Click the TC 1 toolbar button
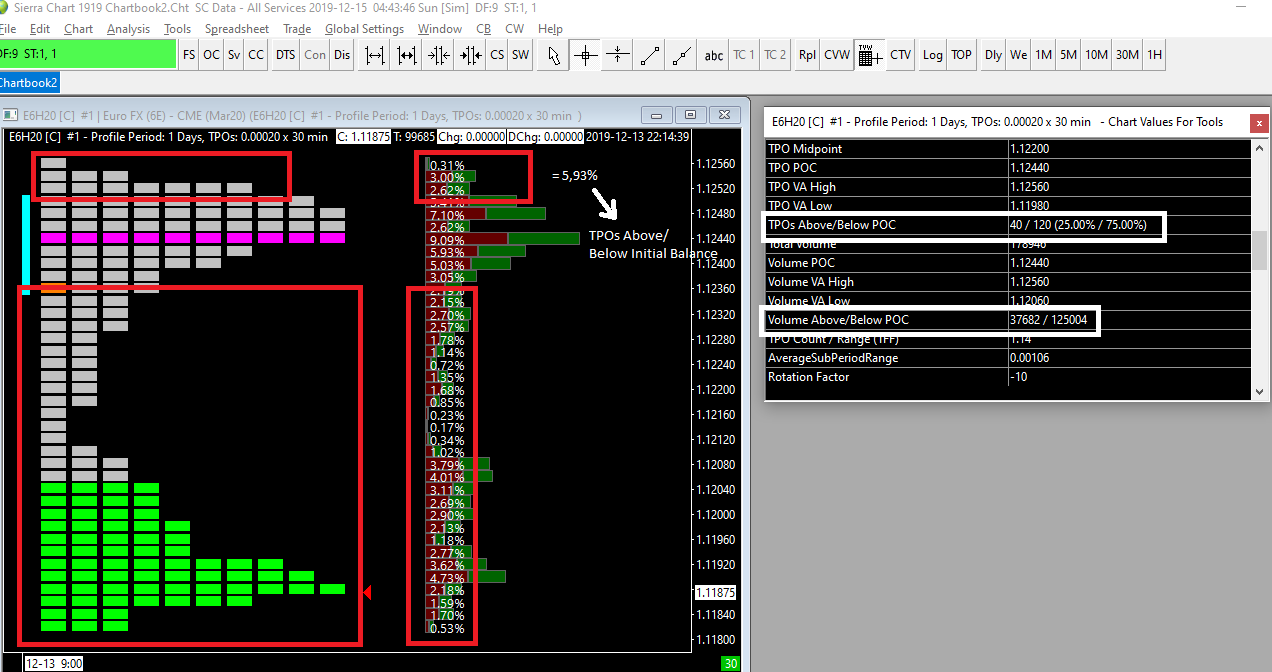 744,55
